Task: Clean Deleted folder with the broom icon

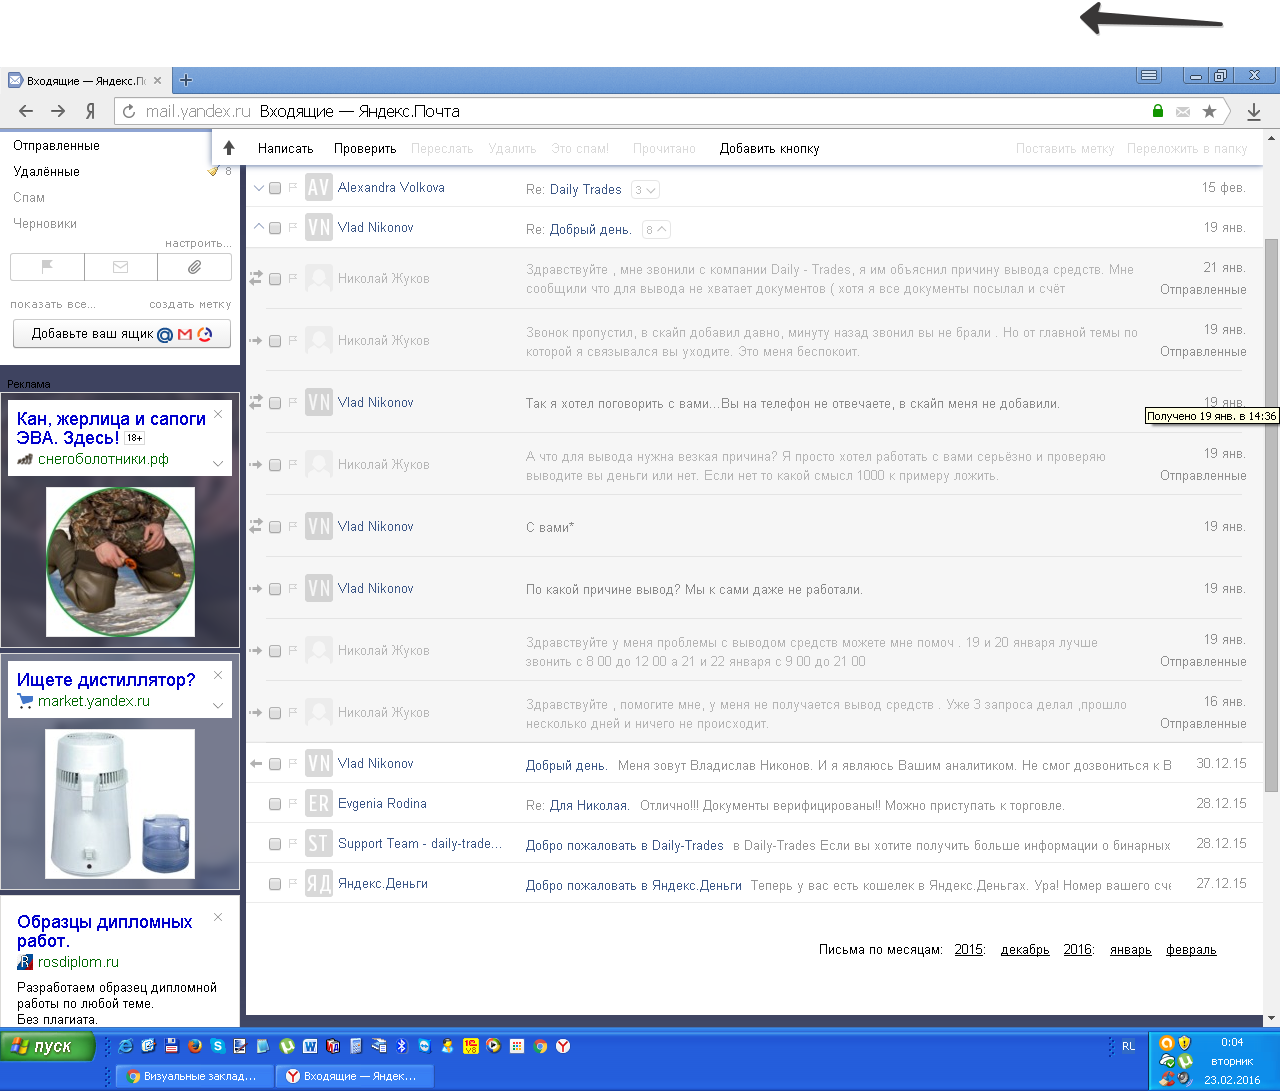Action: pos(213,171)
